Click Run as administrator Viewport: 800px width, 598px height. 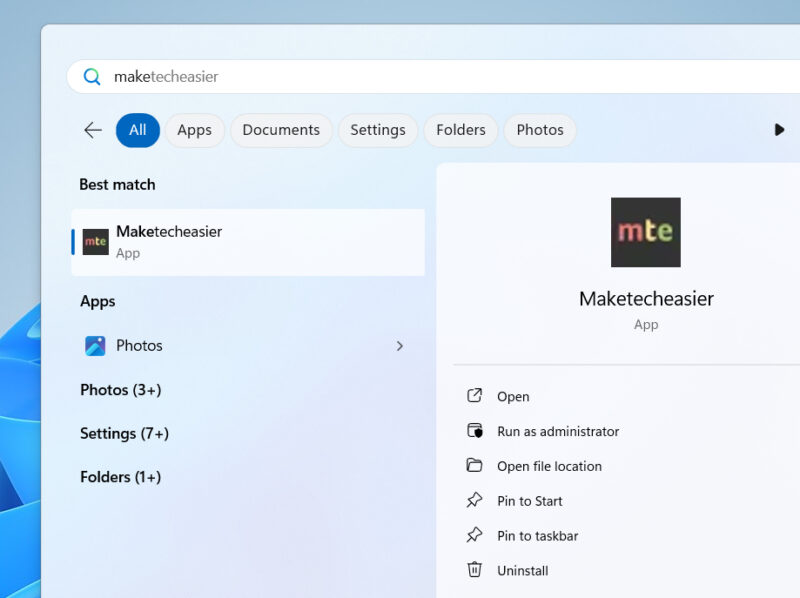click(x=556, y=431)
